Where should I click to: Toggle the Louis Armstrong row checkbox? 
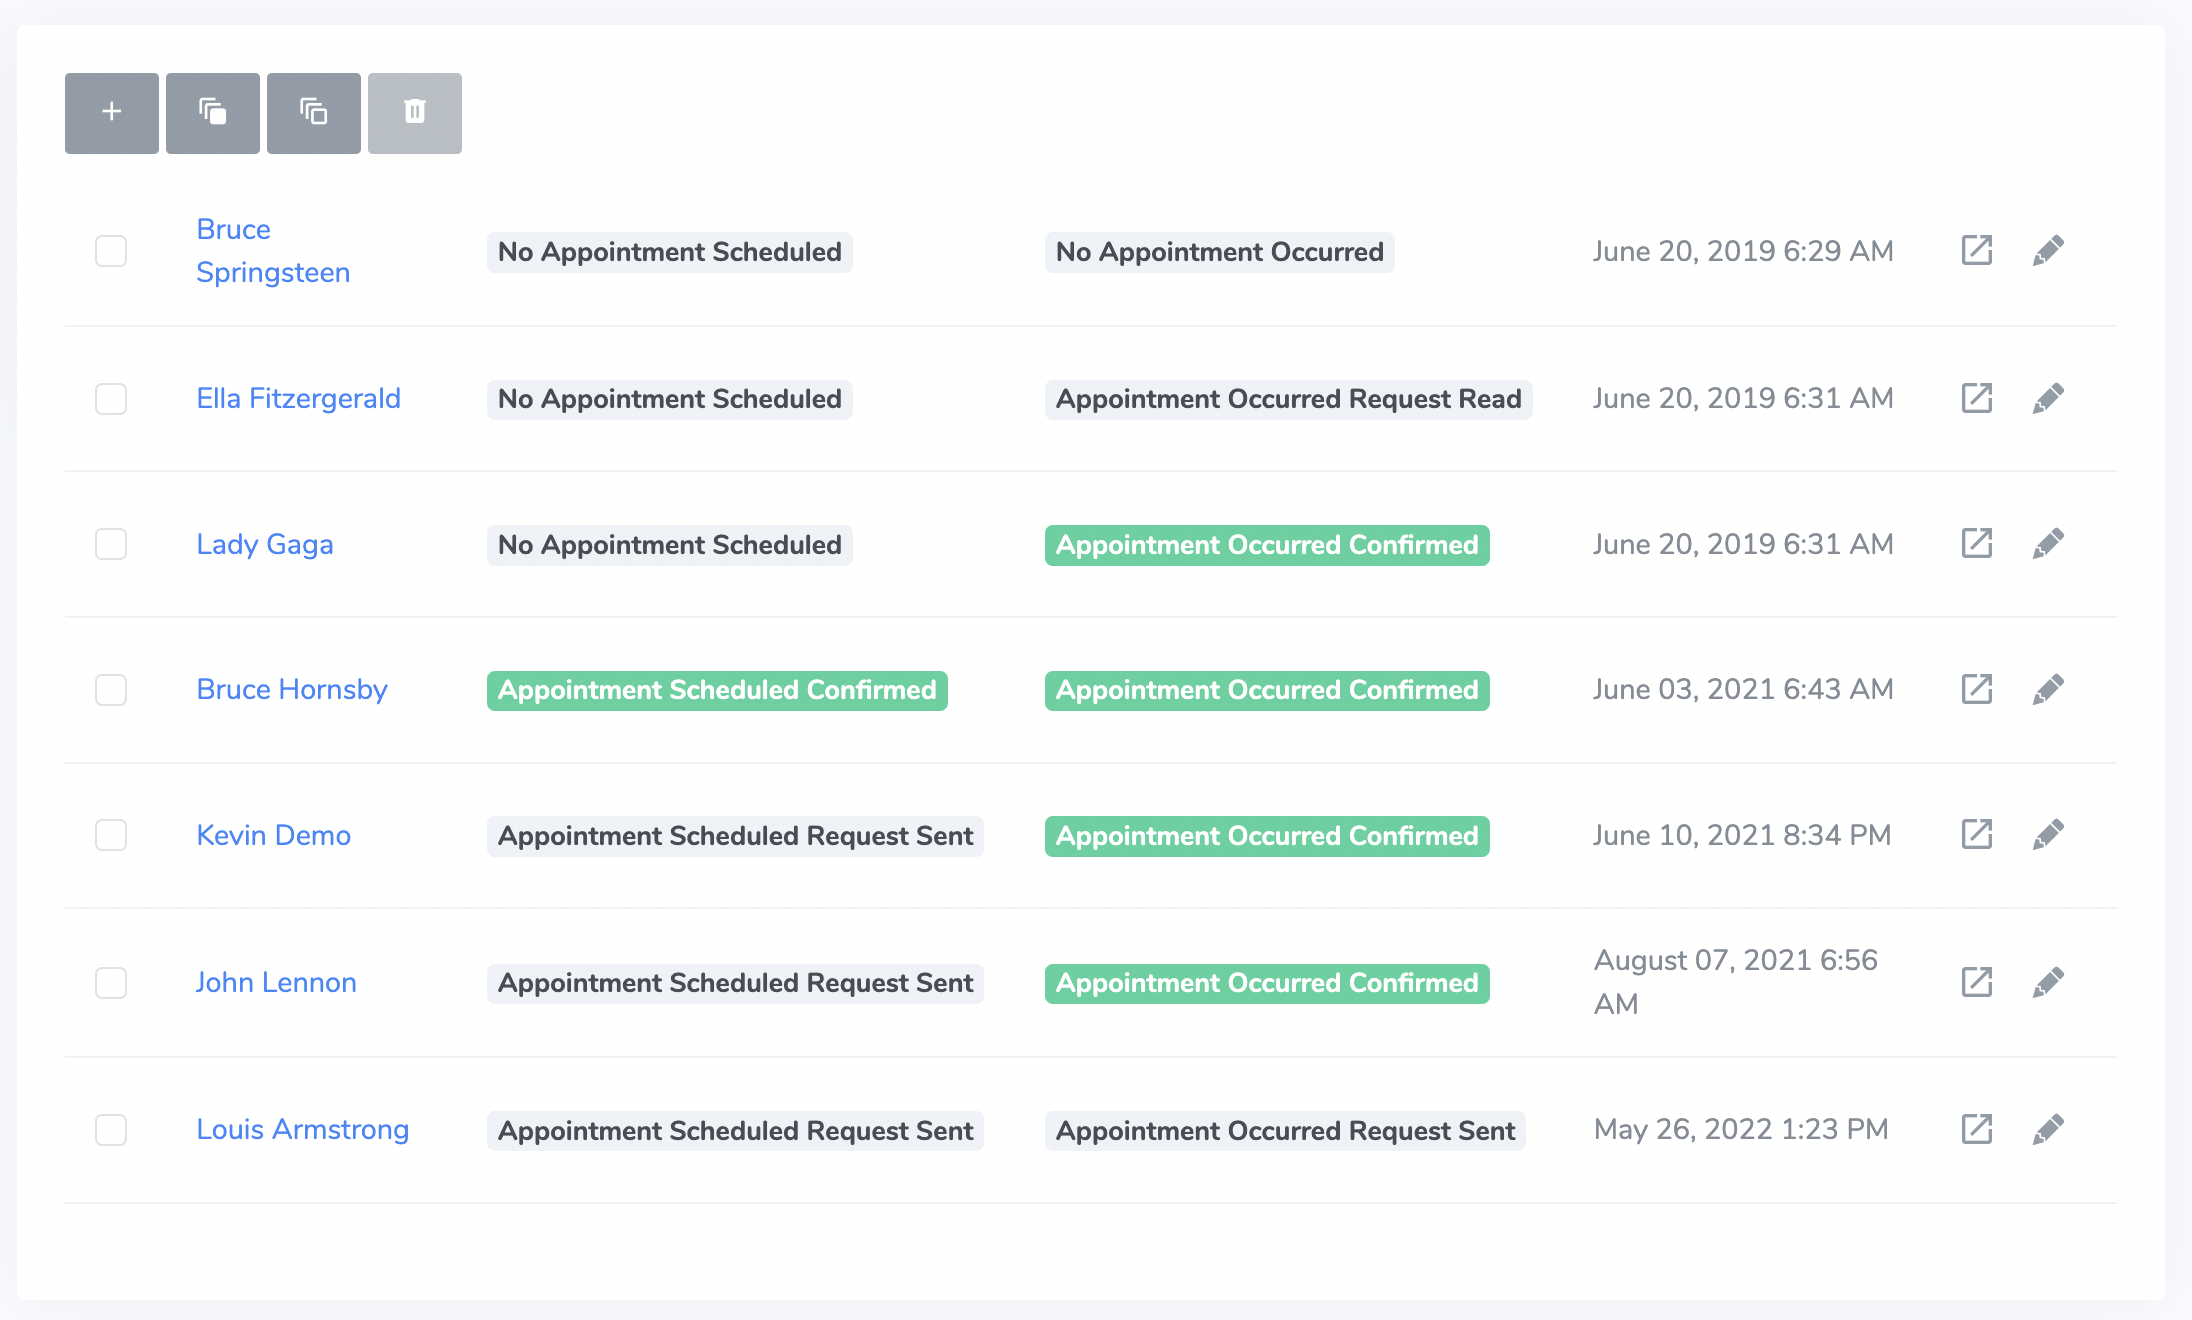(x=111, y=1130)
